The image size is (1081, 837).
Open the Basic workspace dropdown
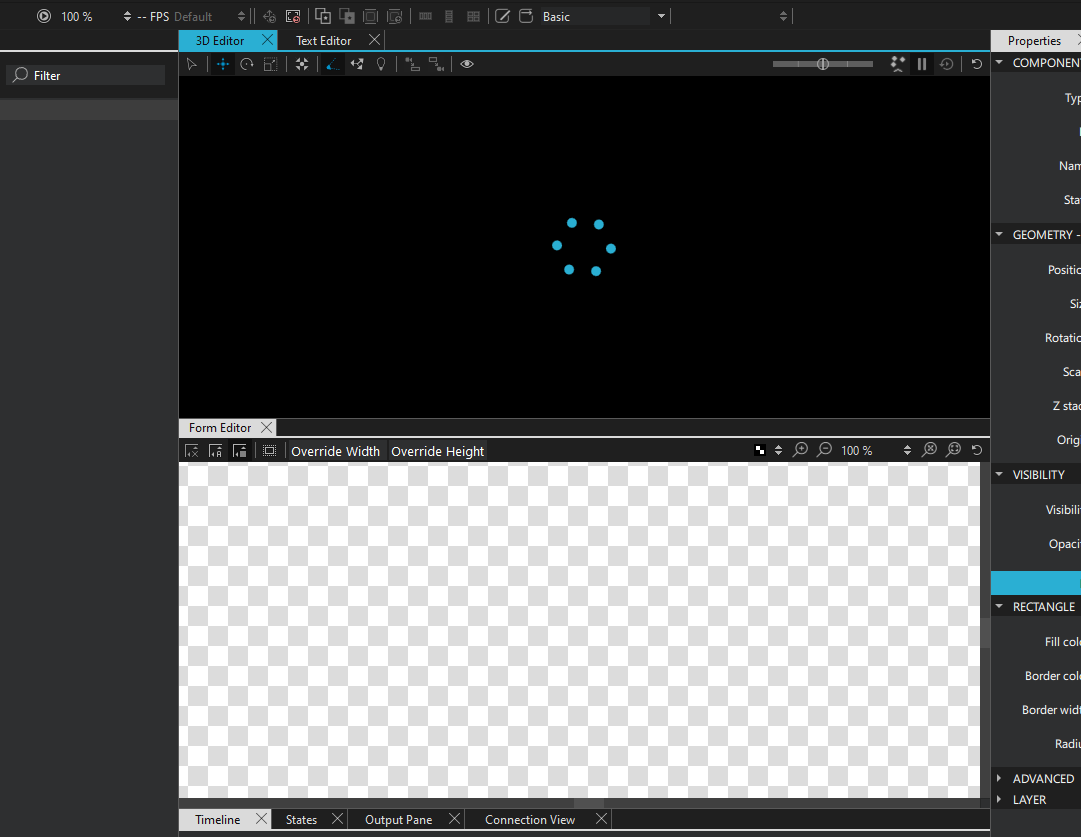661,16
